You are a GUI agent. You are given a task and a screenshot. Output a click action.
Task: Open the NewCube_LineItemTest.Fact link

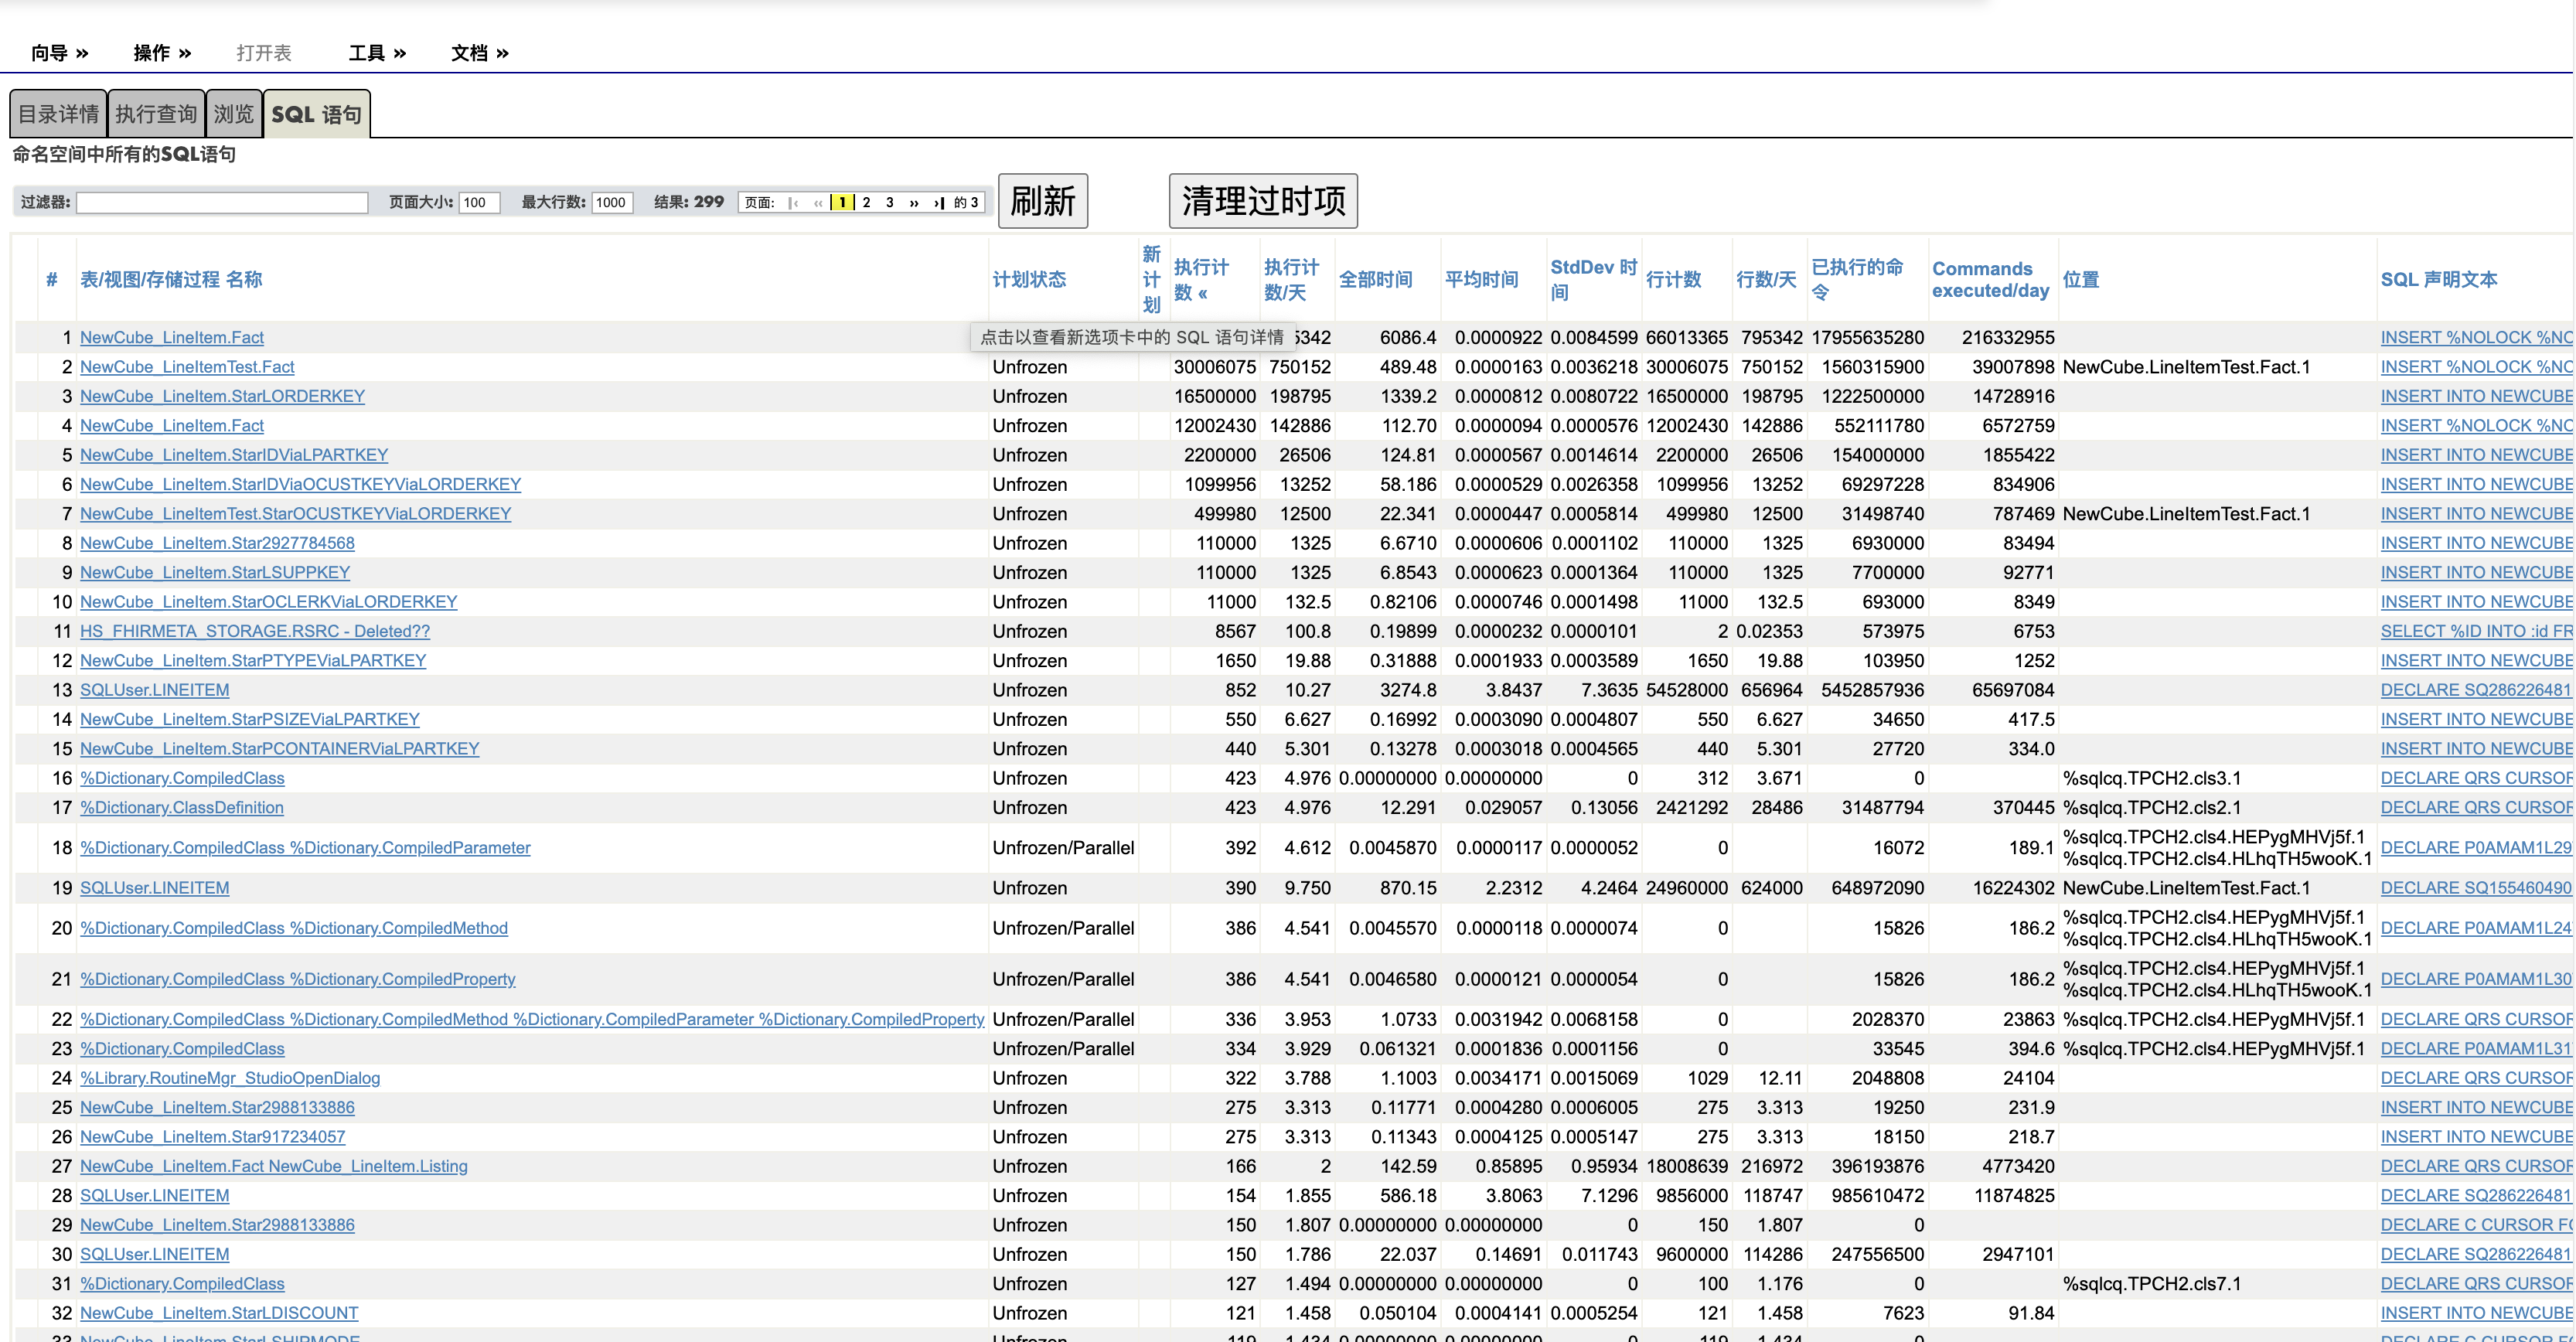pos(187,367)
